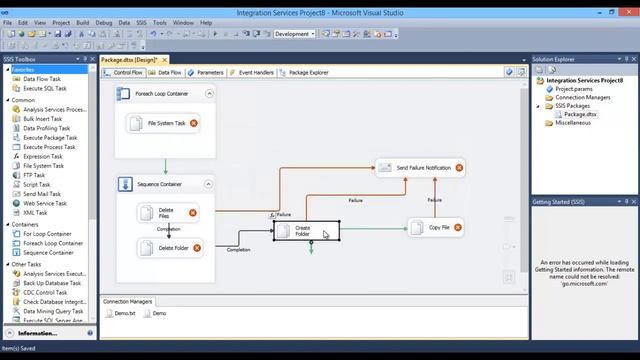Expand the Information panel in the toolbox

point(10,333)
